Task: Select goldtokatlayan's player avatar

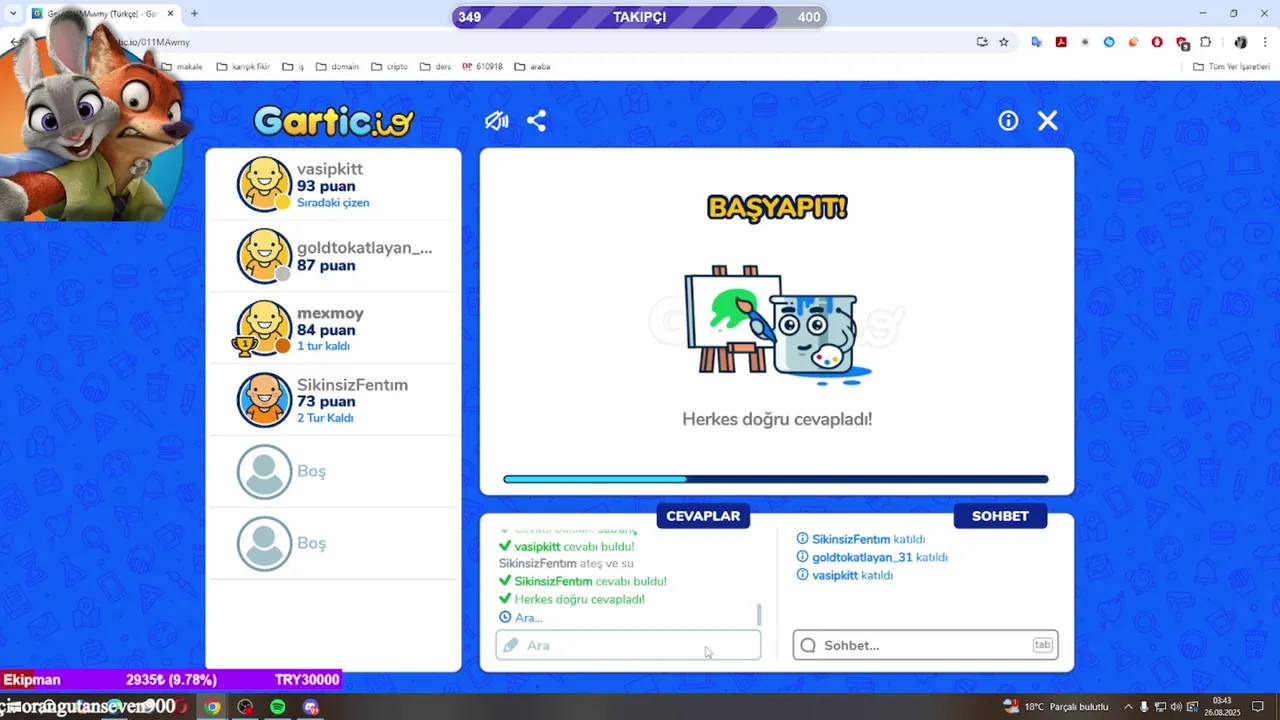Action: tap(264, 256)
